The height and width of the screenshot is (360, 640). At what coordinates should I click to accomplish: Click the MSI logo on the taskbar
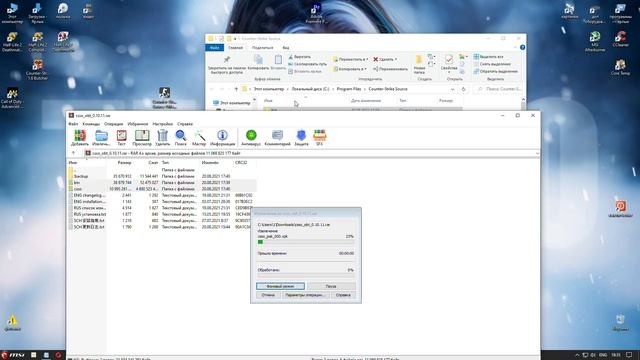pos(13,355)
